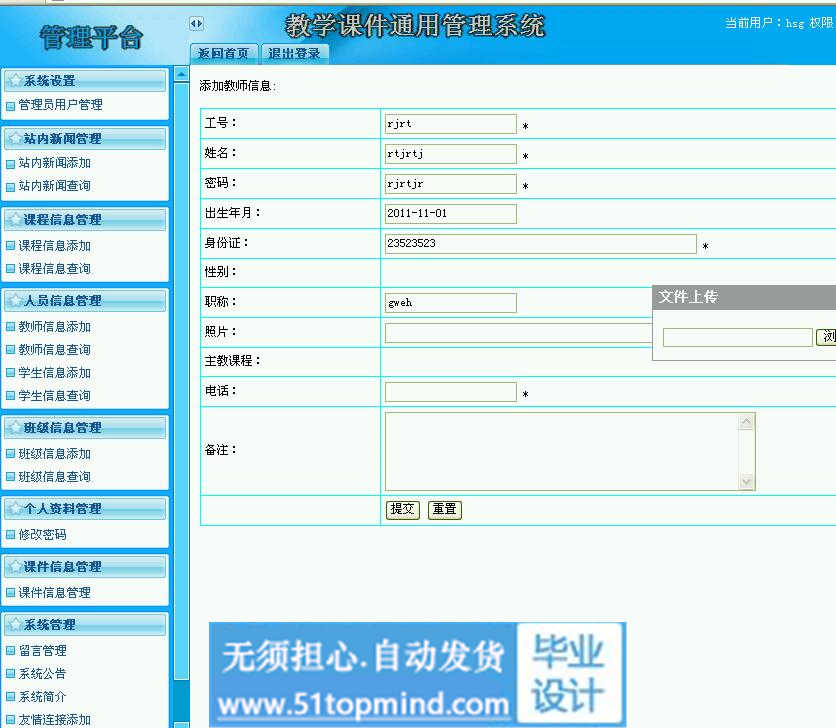Image resolution: width=836 pixels, height=728 pixels.
Task: Open 班级信息查询 link
Action: pyautogui.click(x=55, y=477)
